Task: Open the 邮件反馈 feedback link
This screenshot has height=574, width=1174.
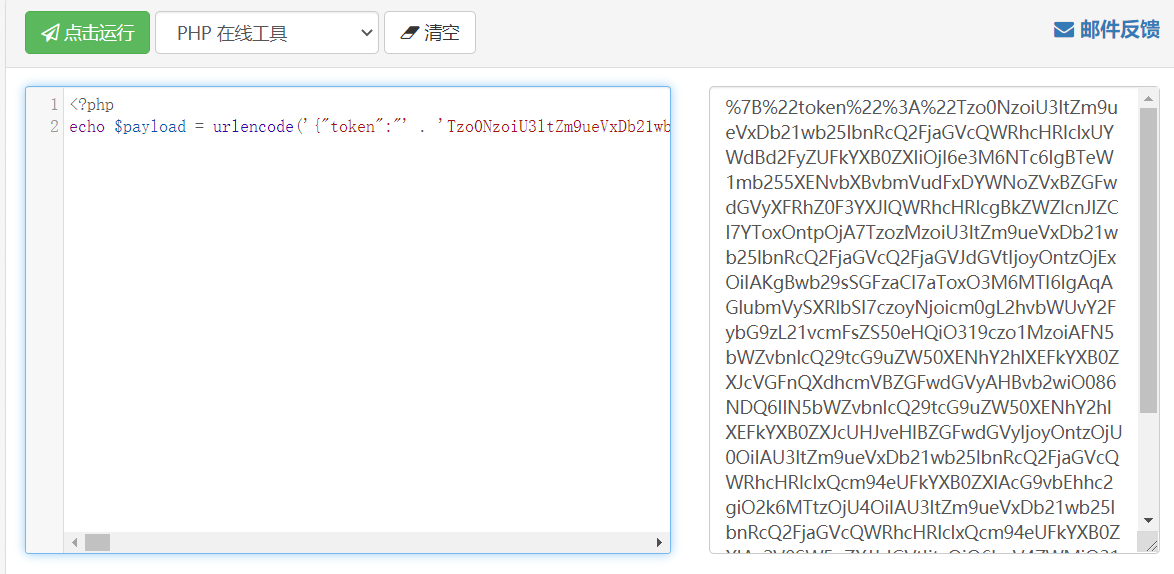Action: [x=1106, y=30]
